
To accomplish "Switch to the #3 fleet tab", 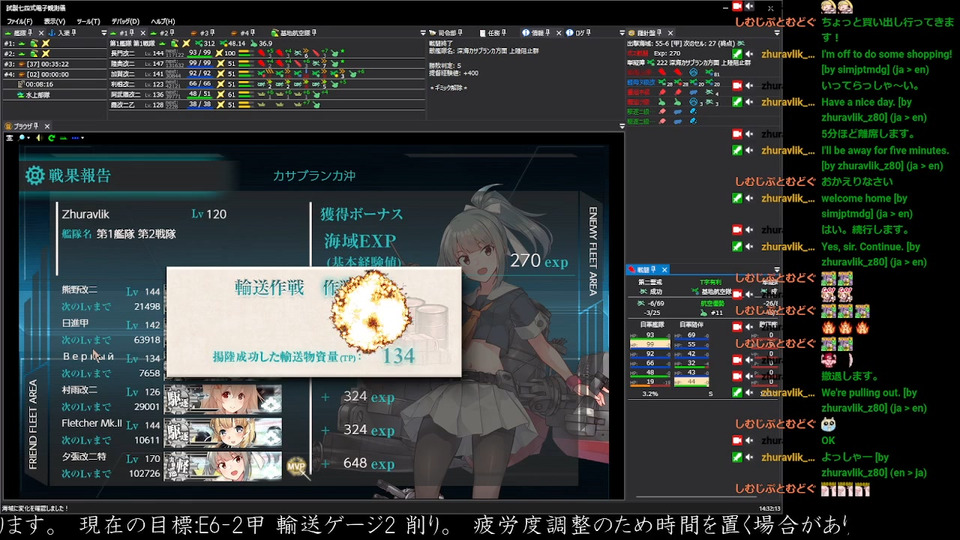I will [203, 33].
